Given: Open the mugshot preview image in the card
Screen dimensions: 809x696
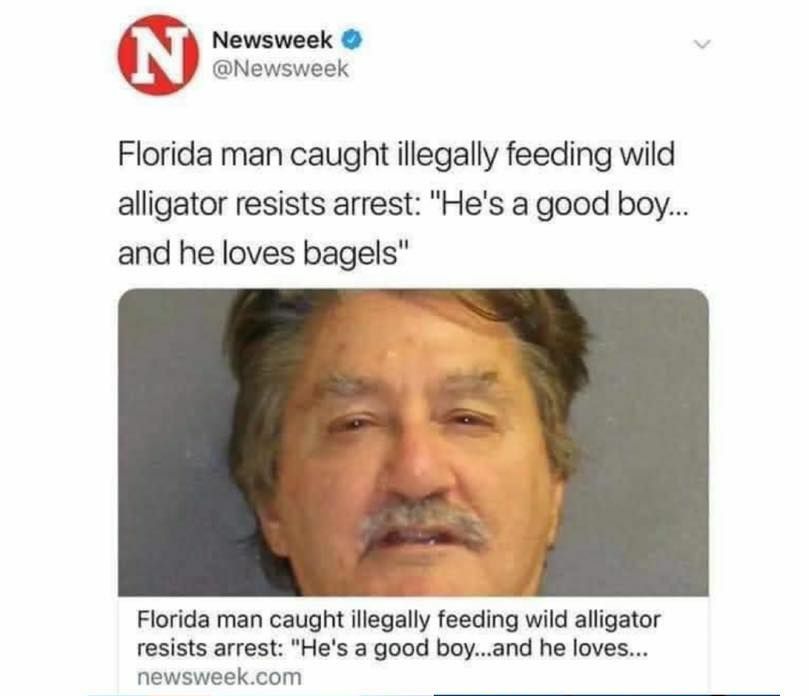Looking at the screenshot, I should click(413, 442).
